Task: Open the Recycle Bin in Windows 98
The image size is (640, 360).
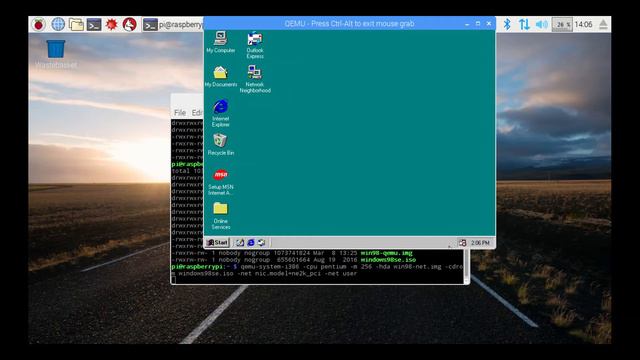Action: (x=220, y=144)
